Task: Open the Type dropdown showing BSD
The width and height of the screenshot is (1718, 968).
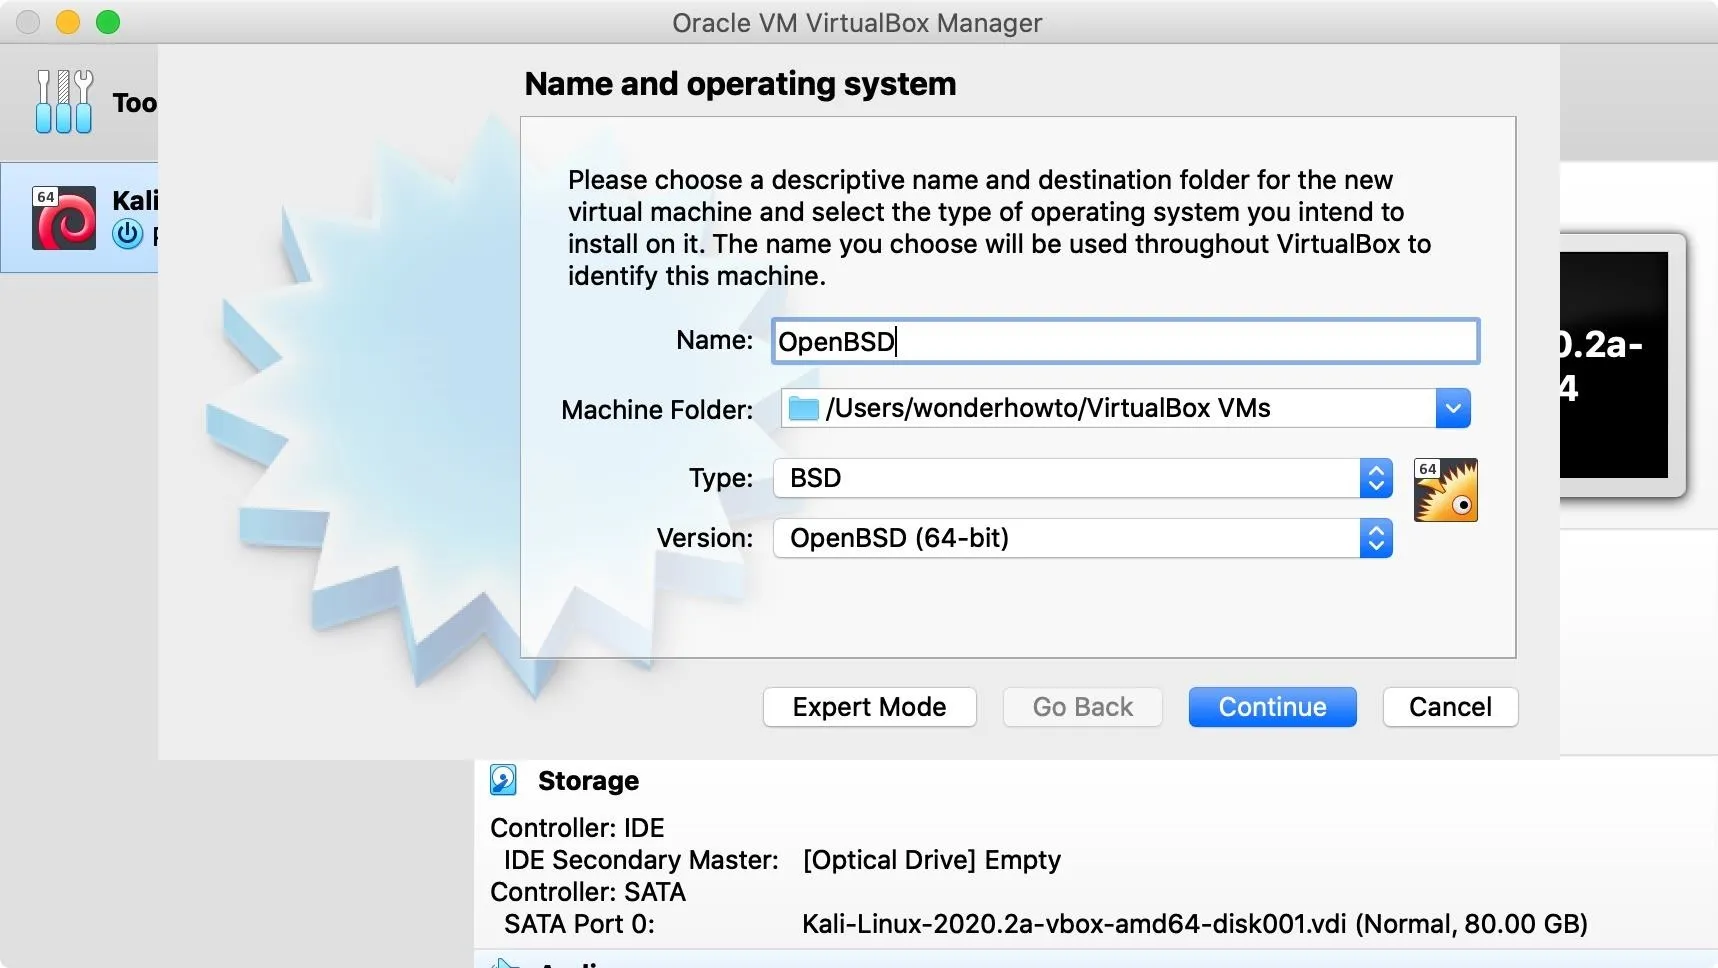Action: (x=1082, y=478)
